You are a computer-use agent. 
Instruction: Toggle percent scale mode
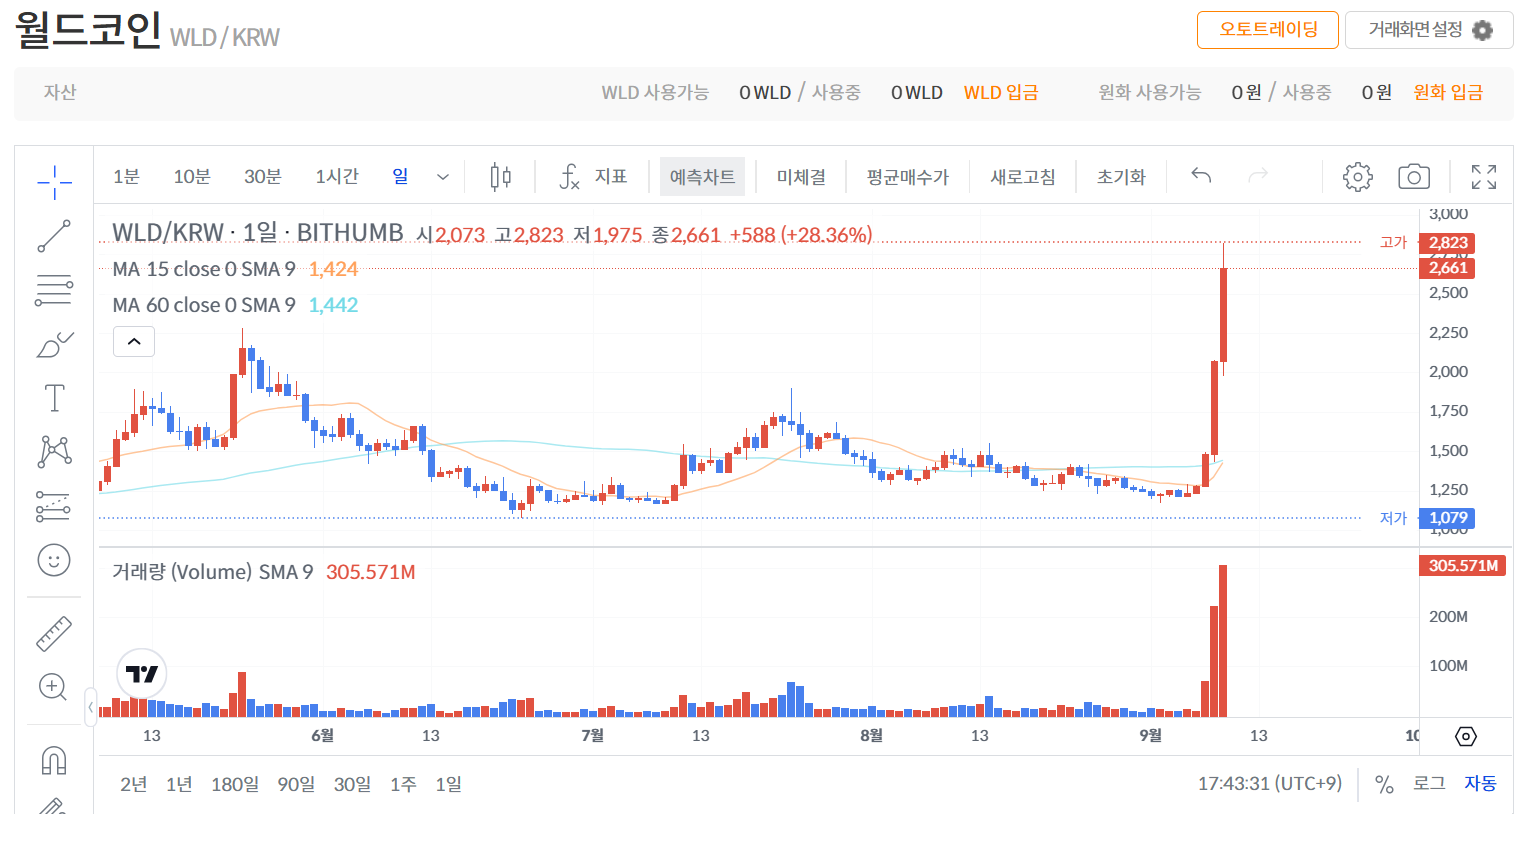tap(1384, 784)
